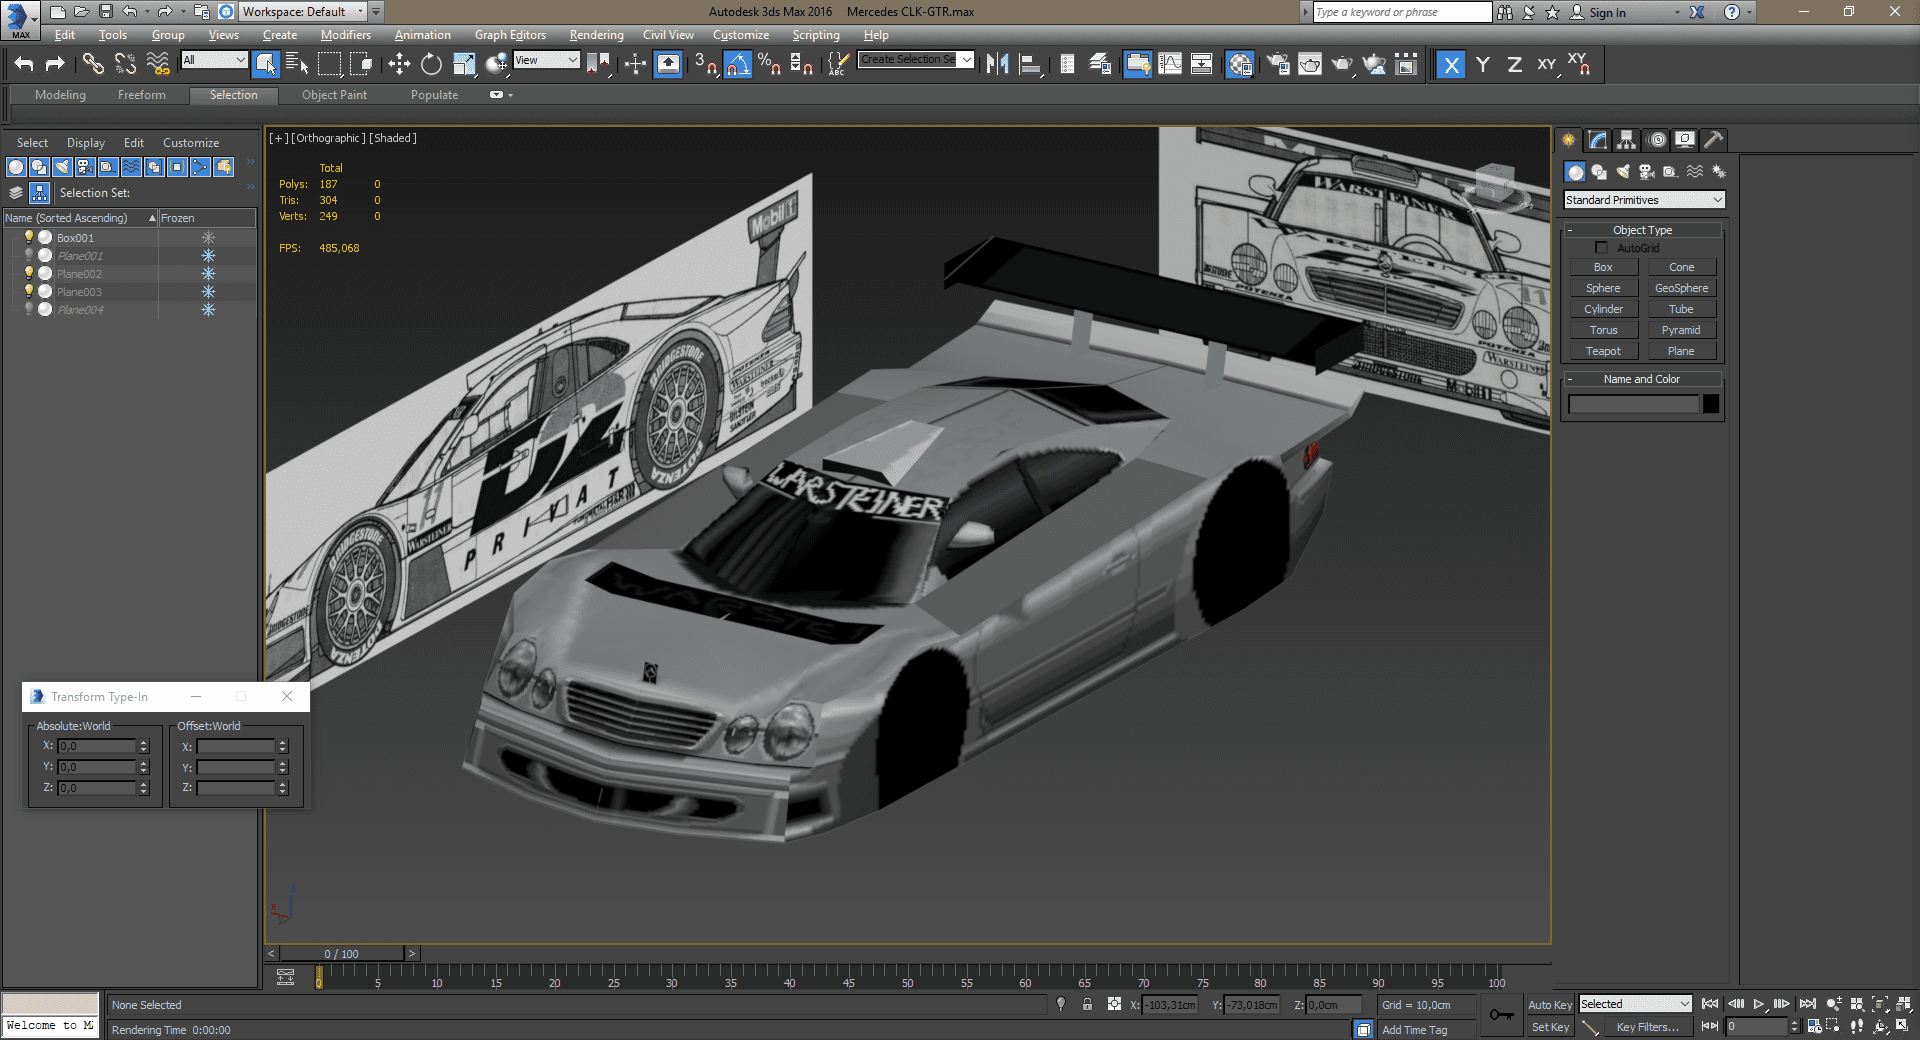1920x1040 pixels.
Task: Click the Pyramid object type button
Action: click(1682, 330)
